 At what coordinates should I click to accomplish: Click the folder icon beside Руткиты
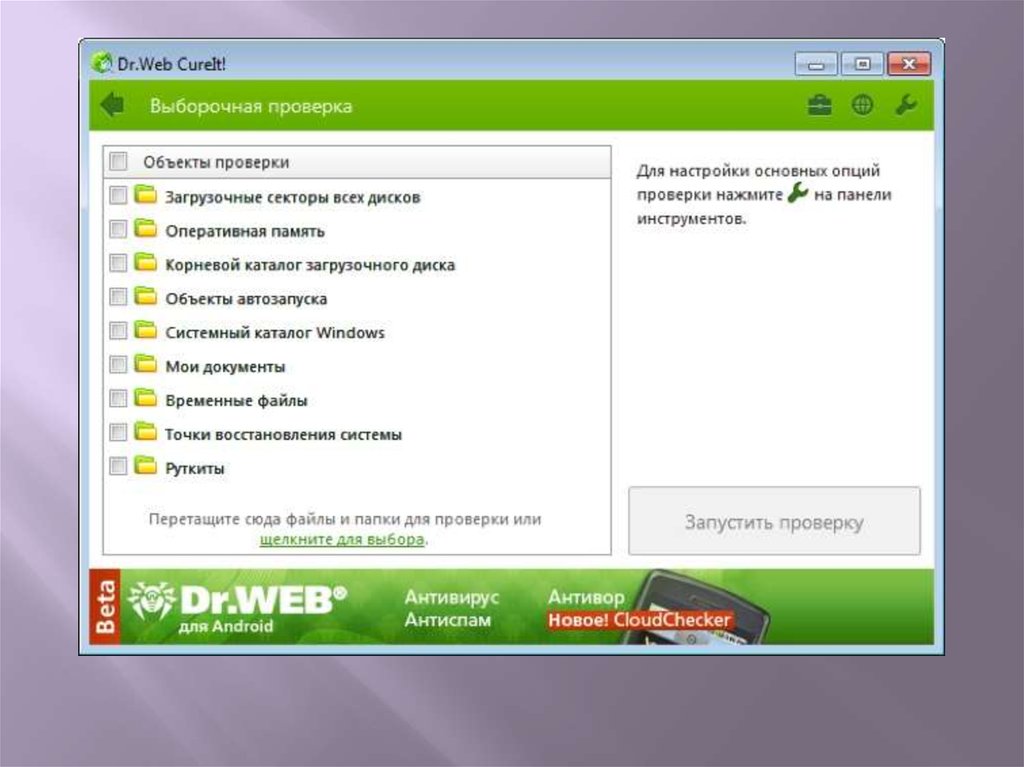click(x=146, y=466)
